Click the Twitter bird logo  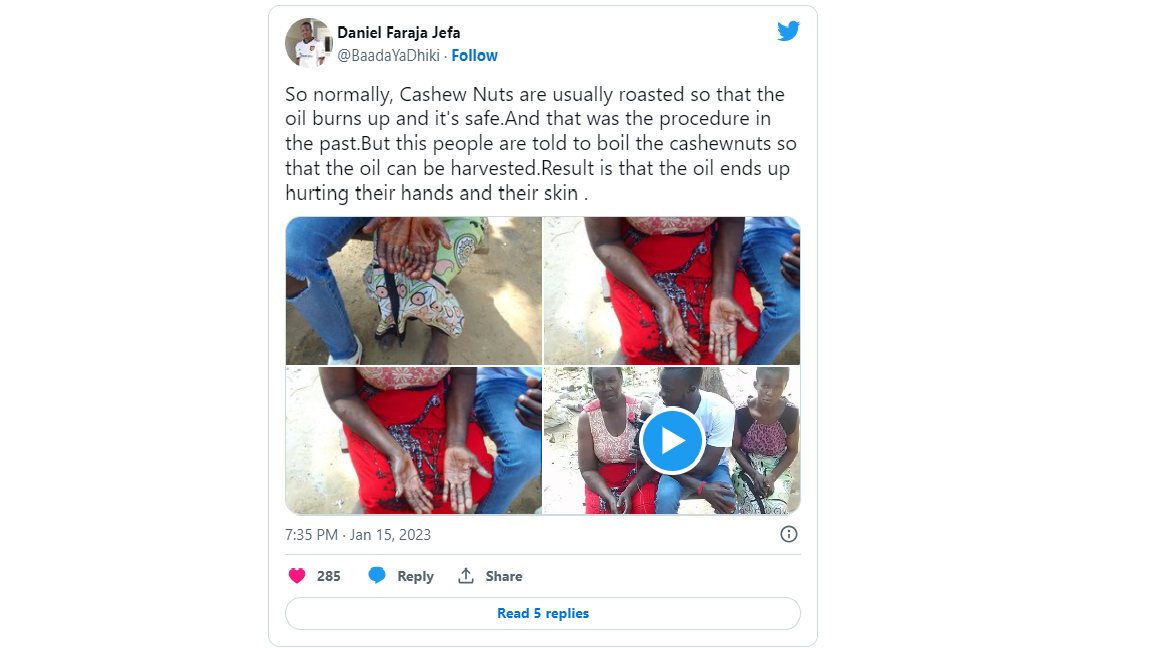[x=788, y=31]
